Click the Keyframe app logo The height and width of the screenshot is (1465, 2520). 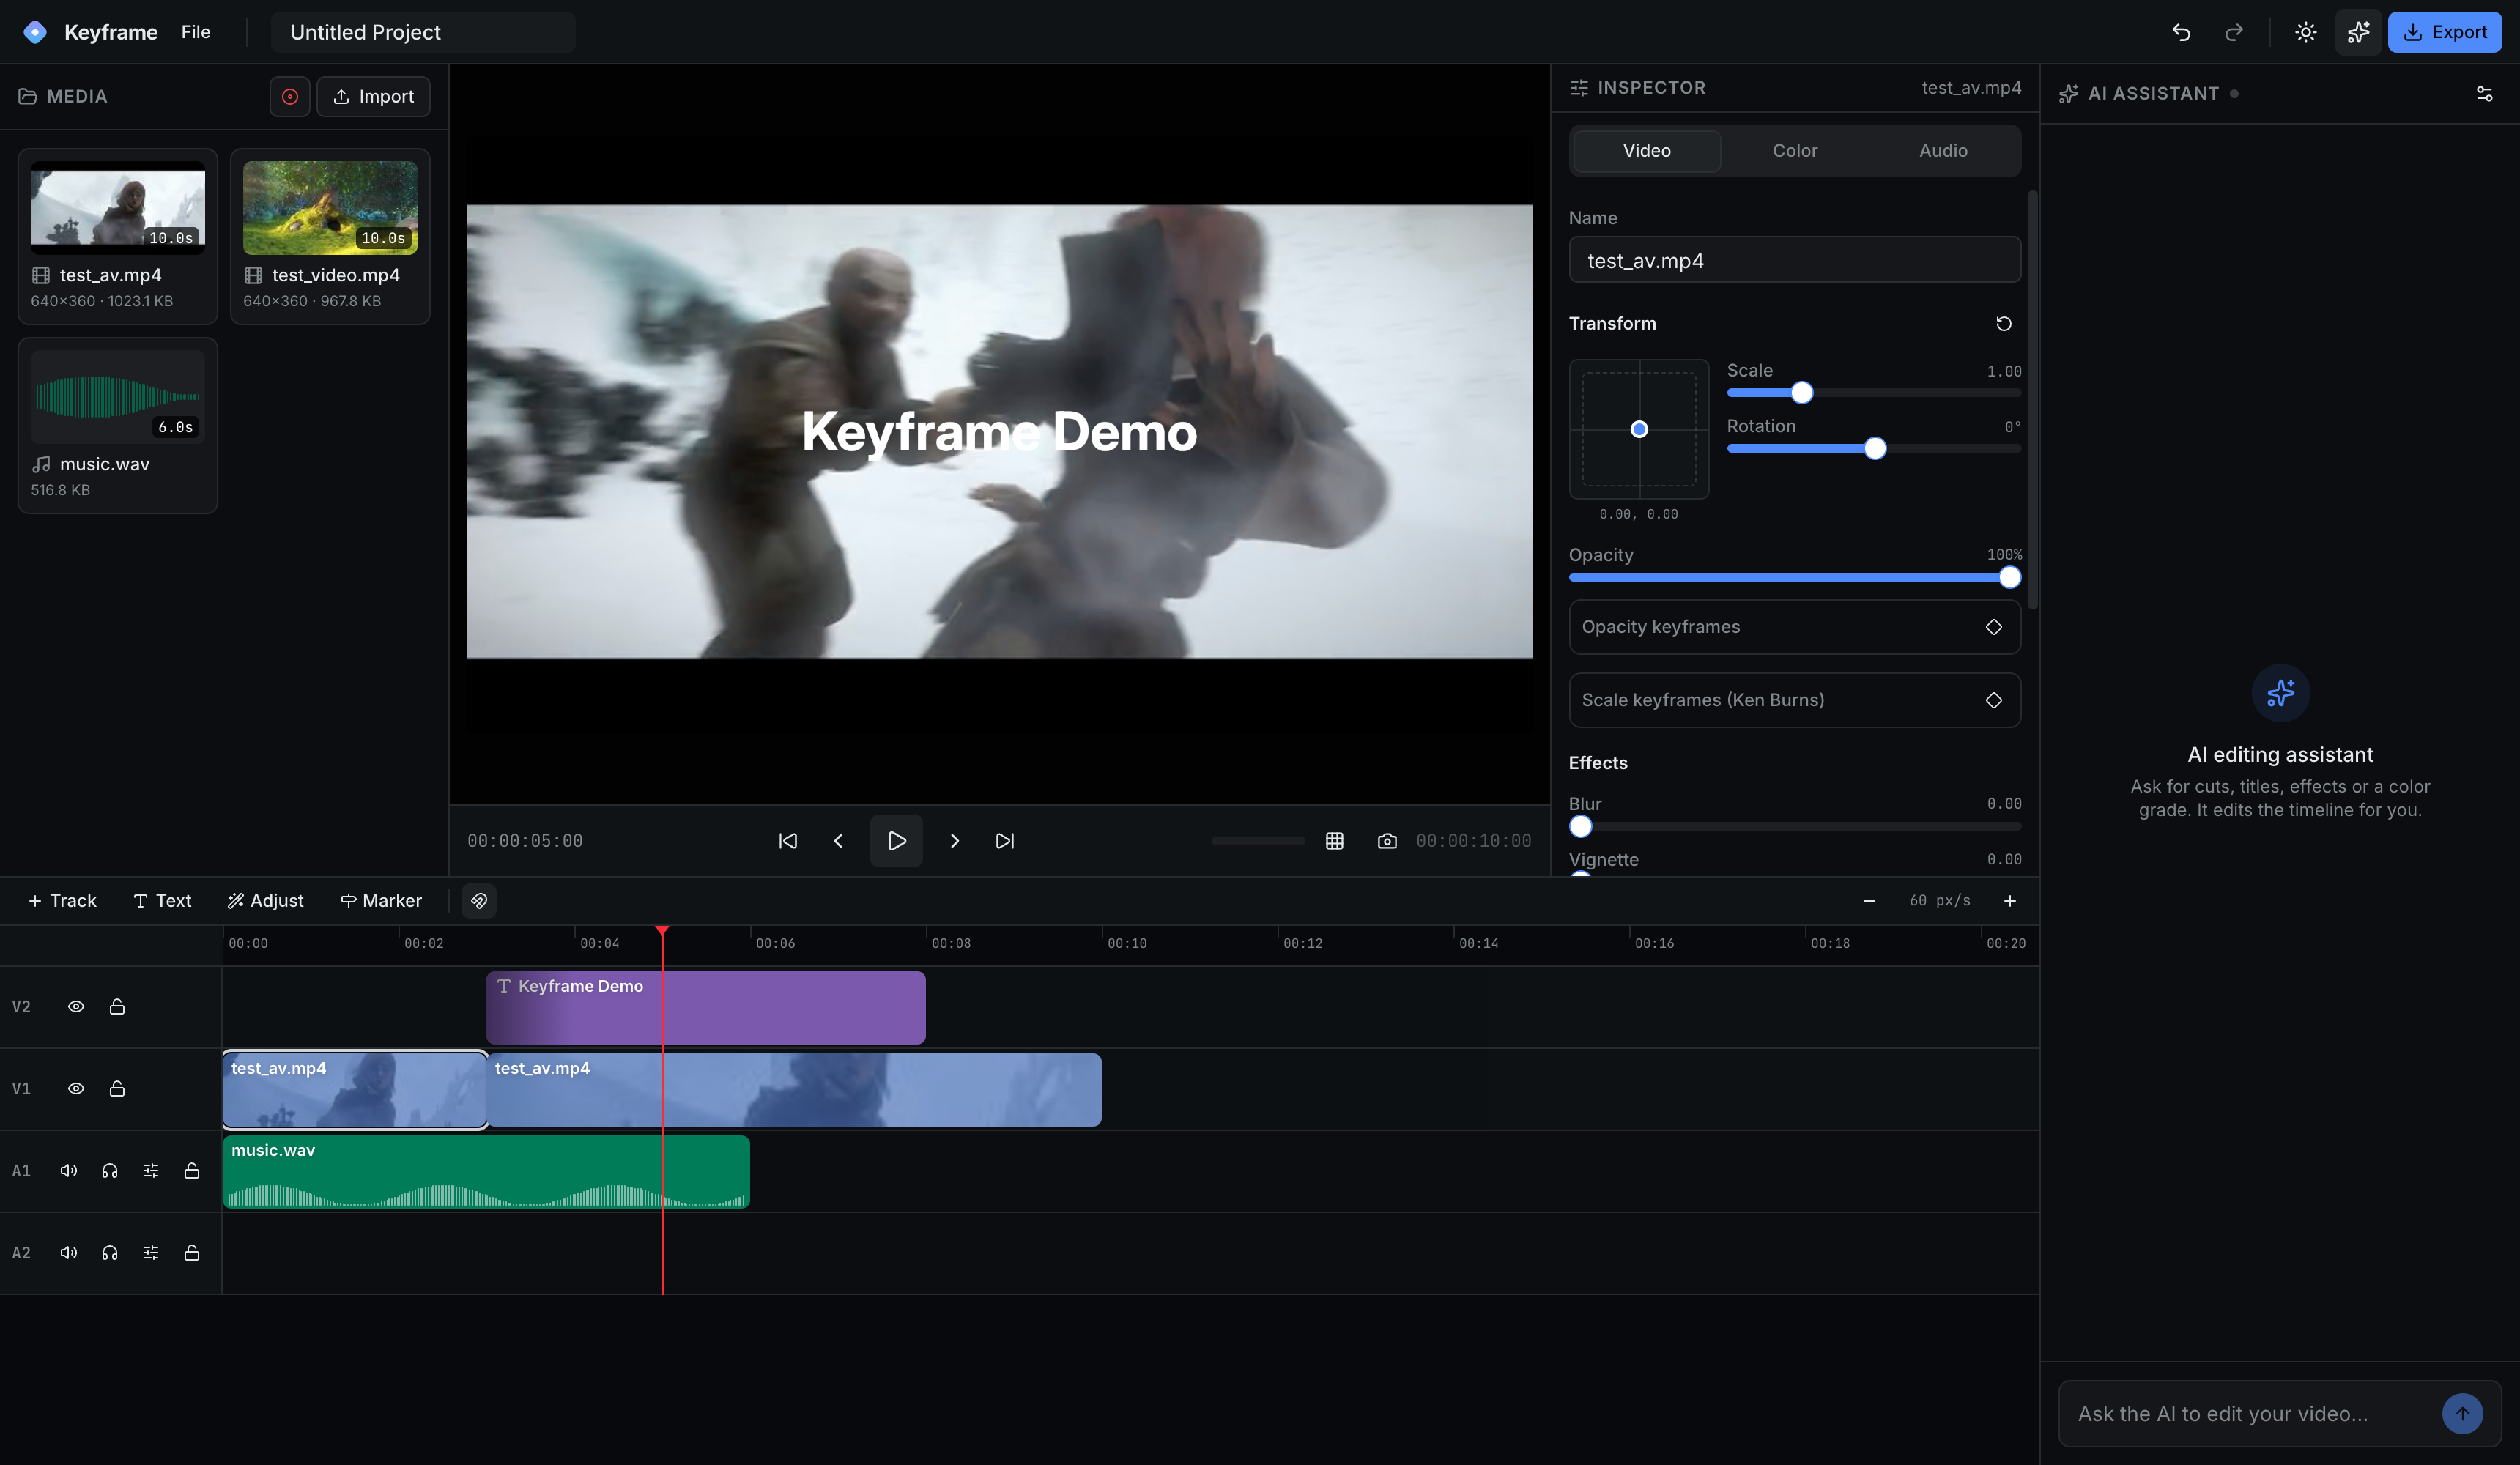35,32
